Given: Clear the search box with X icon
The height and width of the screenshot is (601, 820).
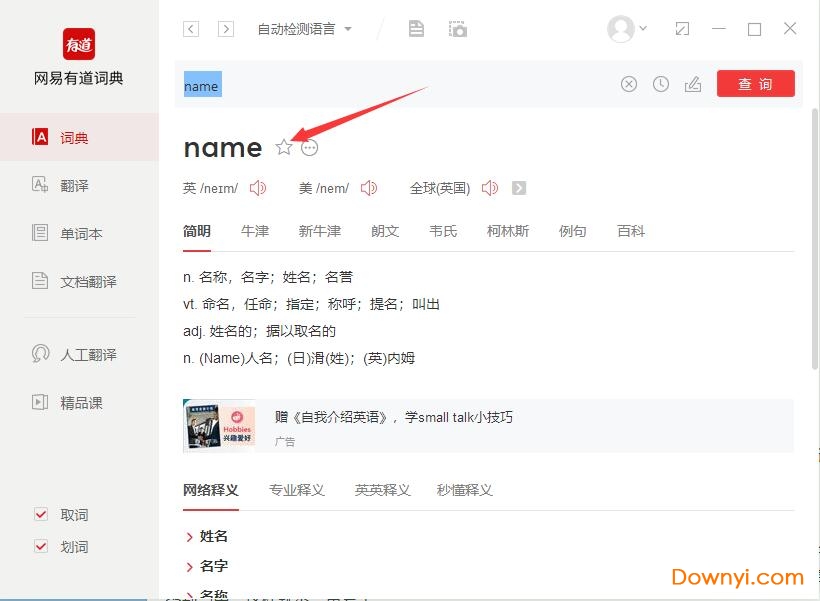Looking at the screenshot, I should click(x=629, y=85).
